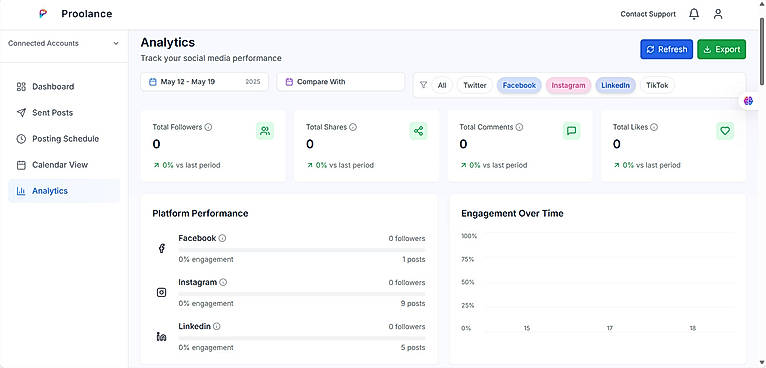Click the Total Likes heart icon
Viewport: 766px width, 368px height.
tap(725, 131)
